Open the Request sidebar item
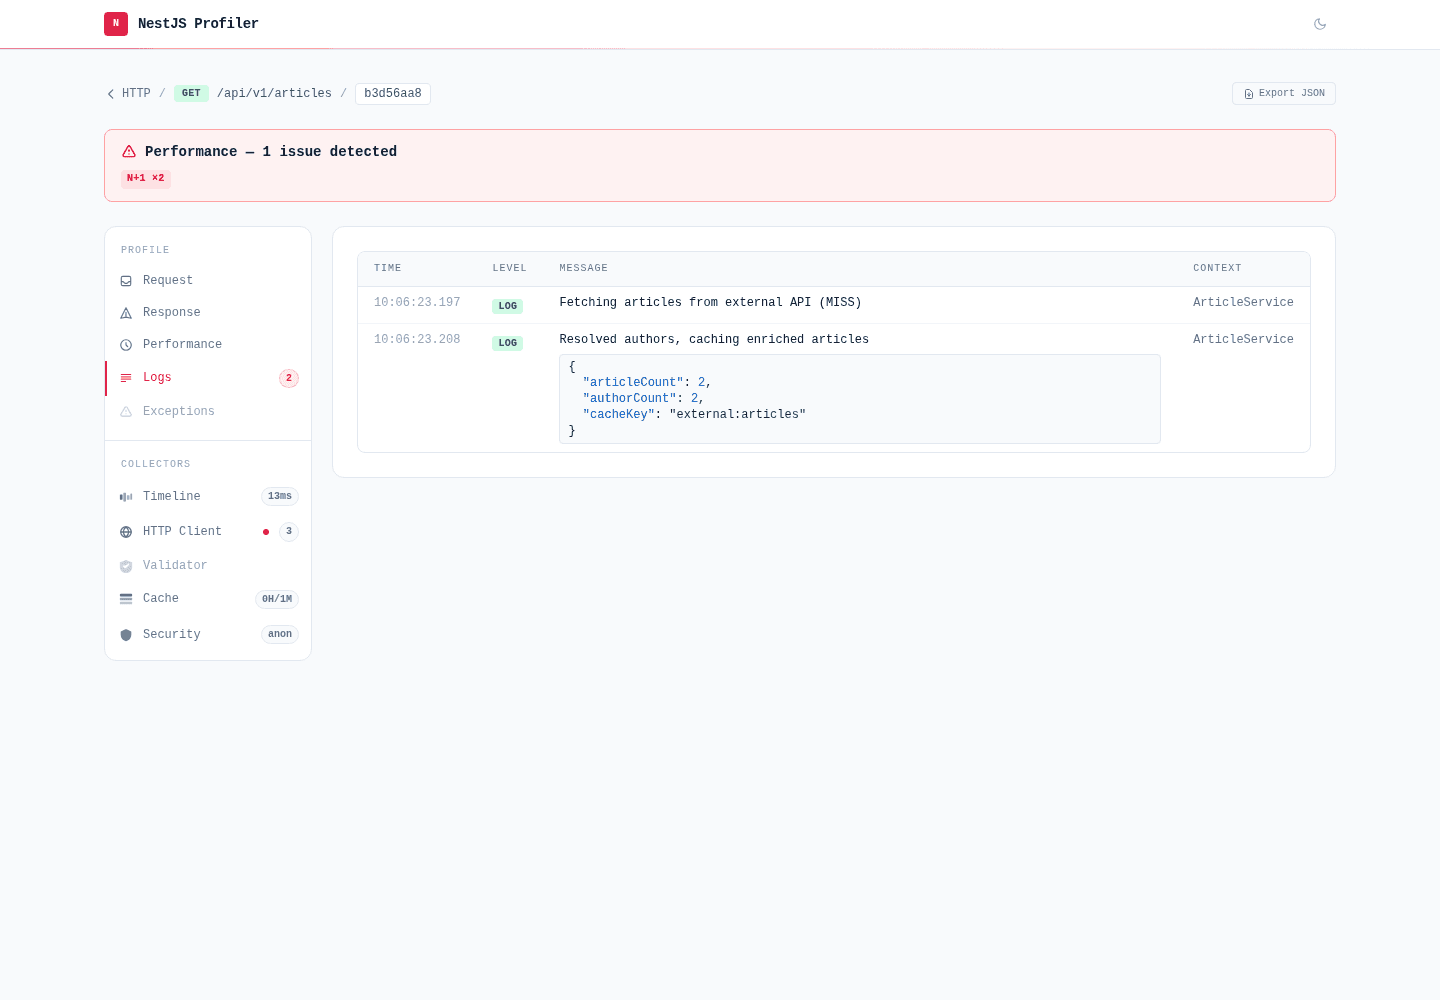Image resolution: width=1440 pixels, height=1000 pixels. pyautogui.click(x=208, y=281)
